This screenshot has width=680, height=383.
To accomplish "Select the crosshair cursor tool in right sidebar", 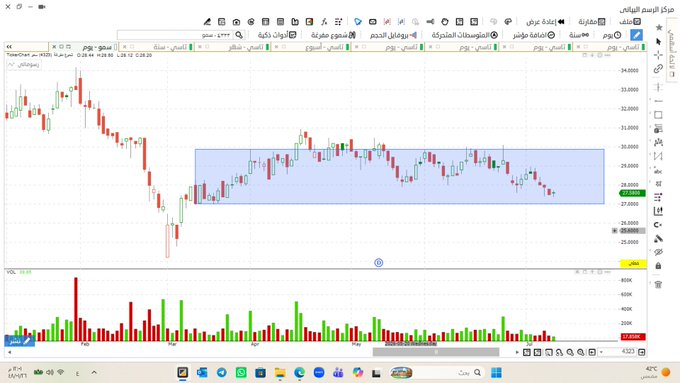I will (x=658, y=55).
